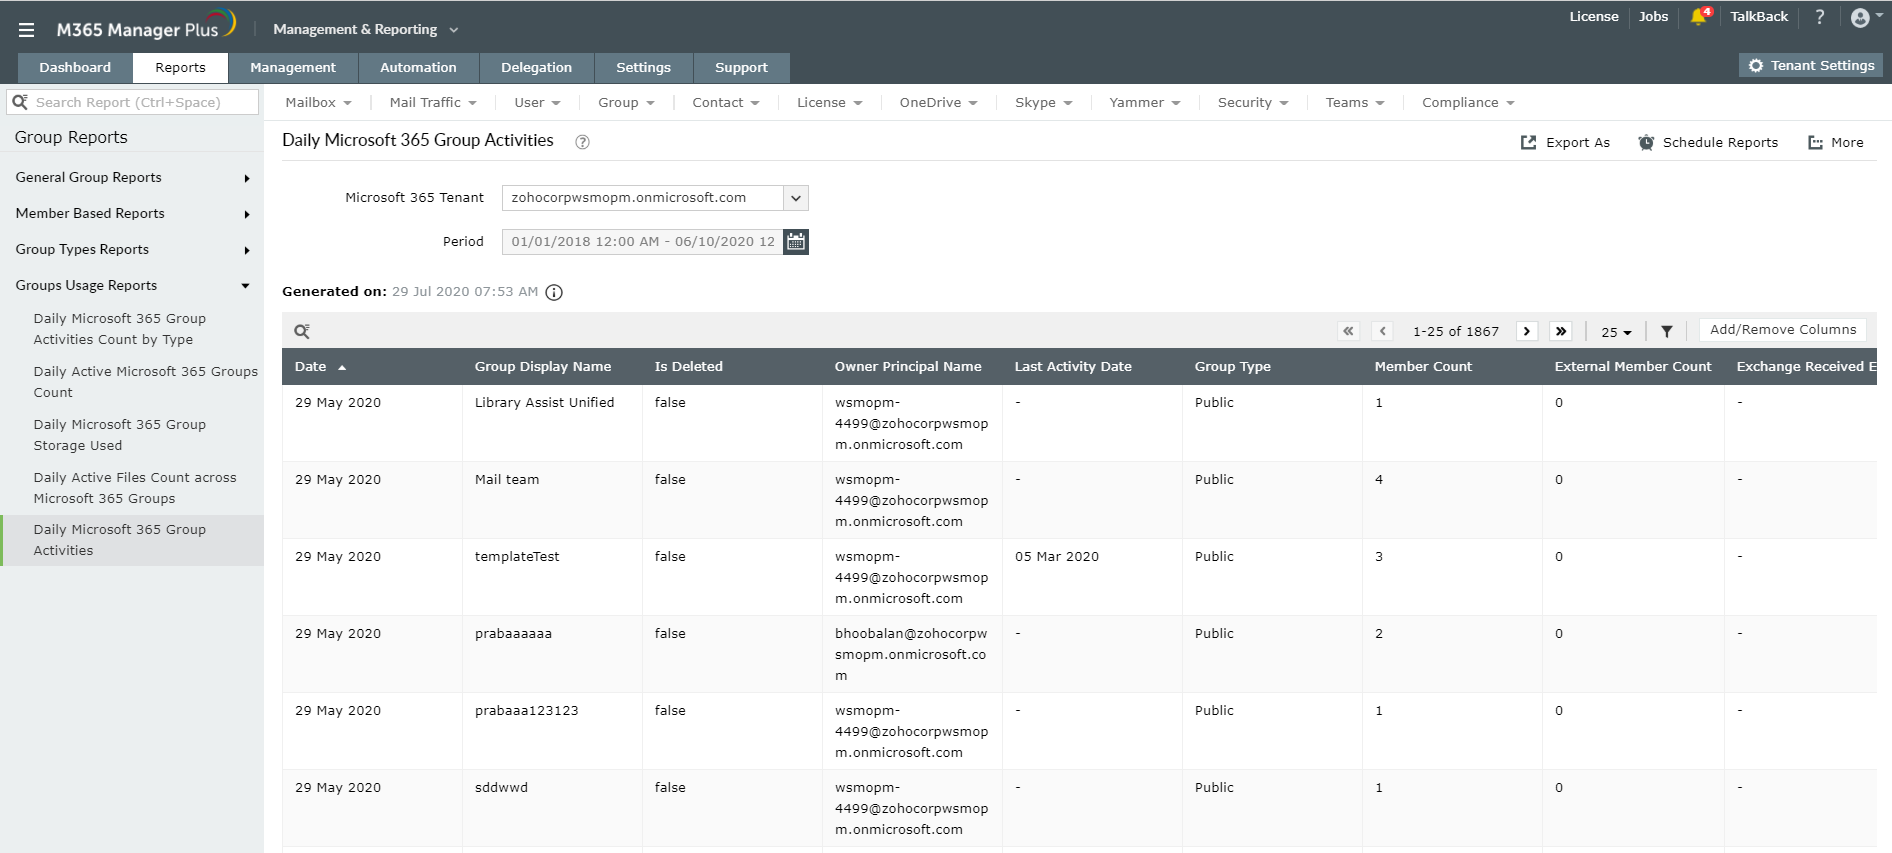
Task: Go to the previous page of results
Action: click(1383, 331)
